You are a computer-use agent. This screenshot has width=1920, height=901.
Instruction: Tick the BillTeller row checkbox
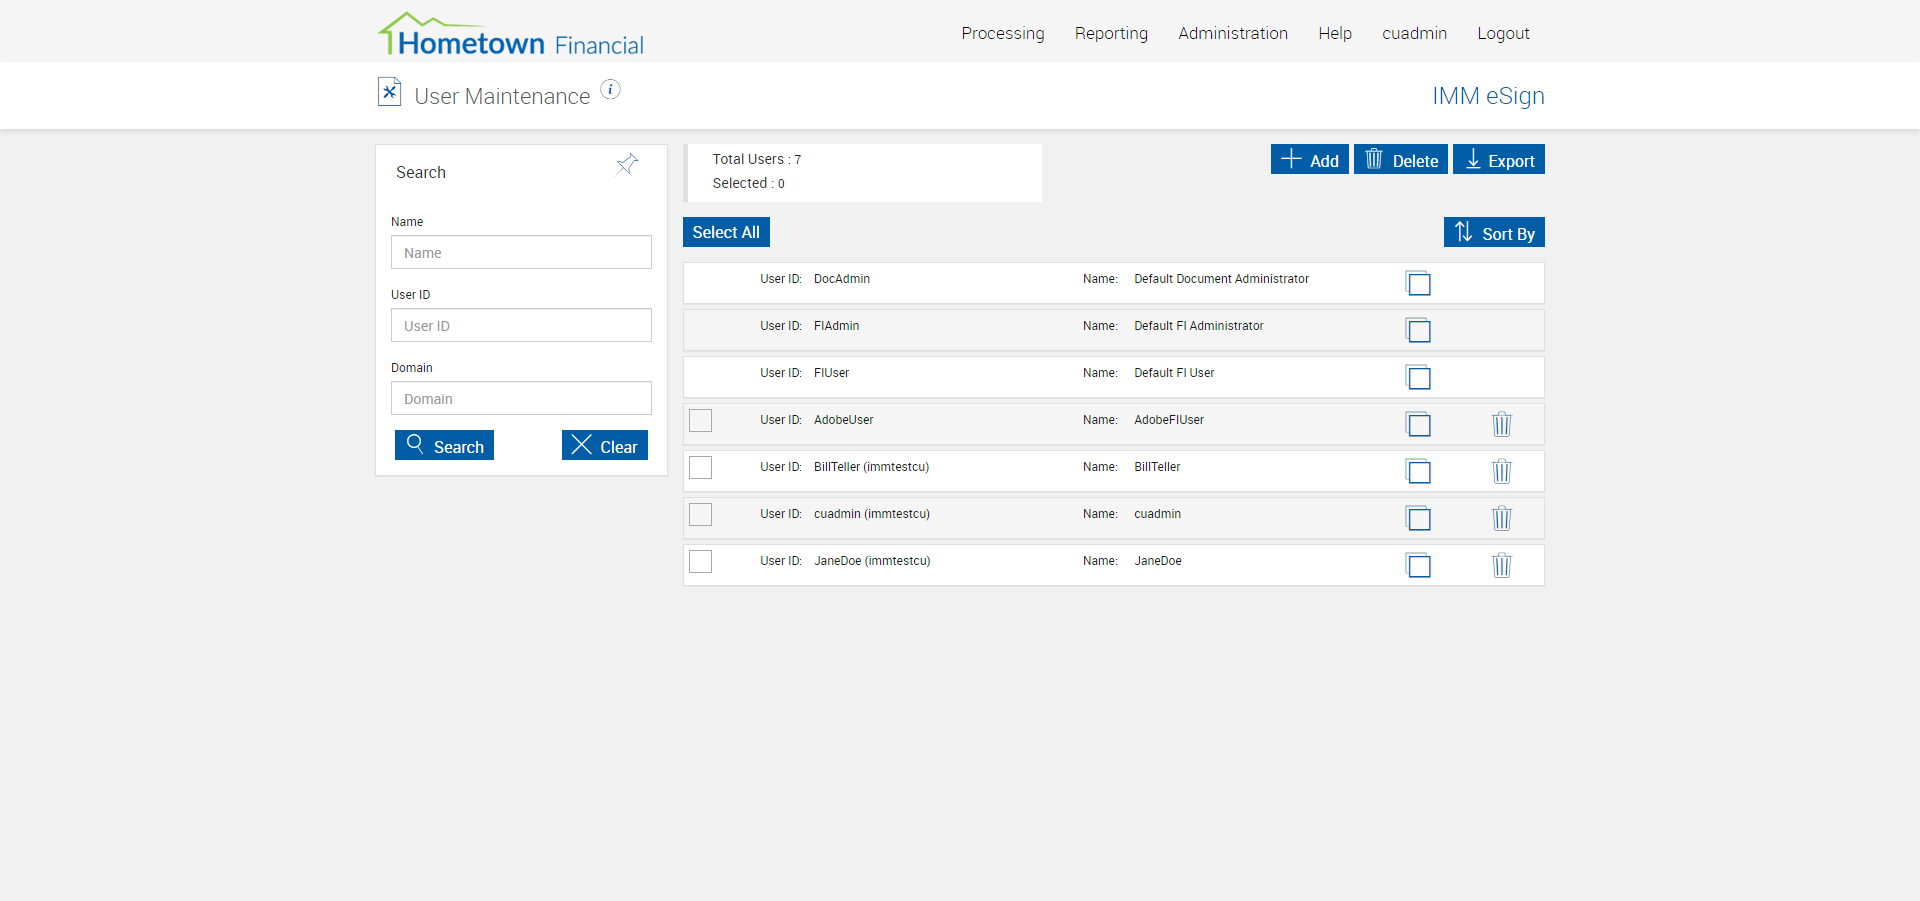pos(701,467)
